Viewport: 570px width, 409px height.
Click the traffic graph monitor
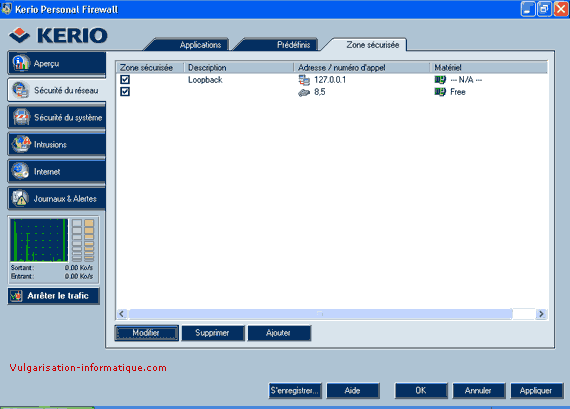coord(39,240)
